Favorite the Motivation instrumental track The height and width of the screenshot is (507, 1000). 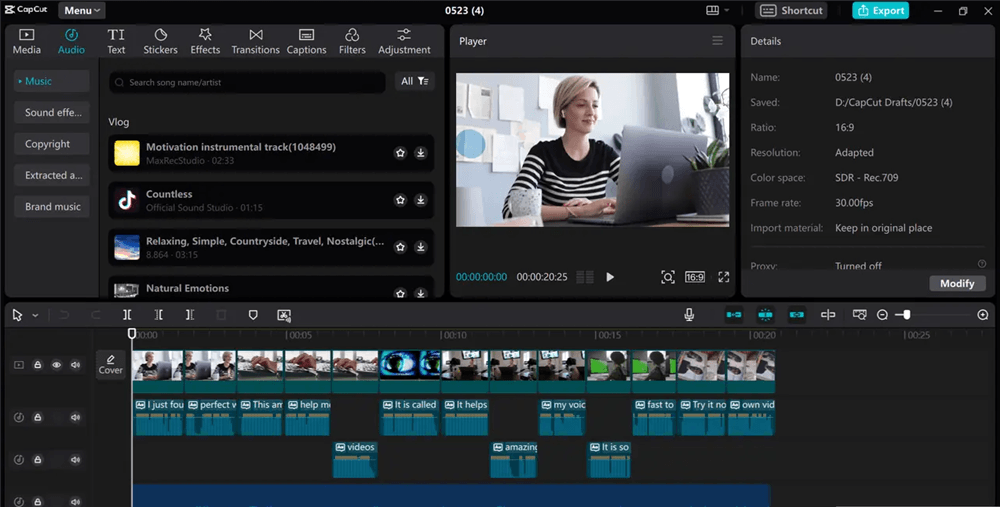coord(400,153)
